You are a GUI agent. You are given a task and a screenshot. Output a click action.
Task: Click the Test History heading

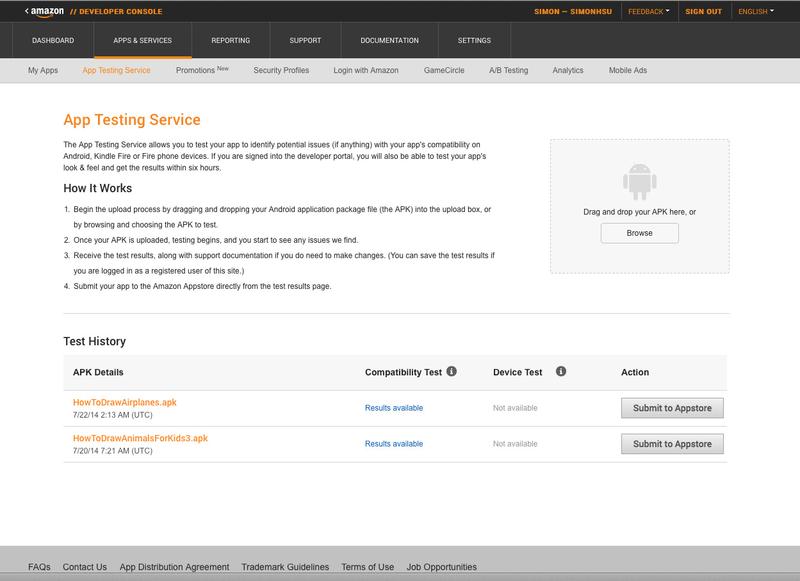pyautogui.click(x=94, y=341)
